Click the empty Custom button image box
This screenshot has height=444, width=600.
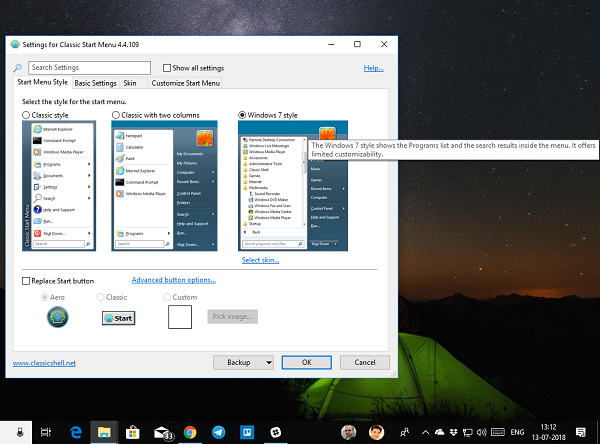point(180,317)
